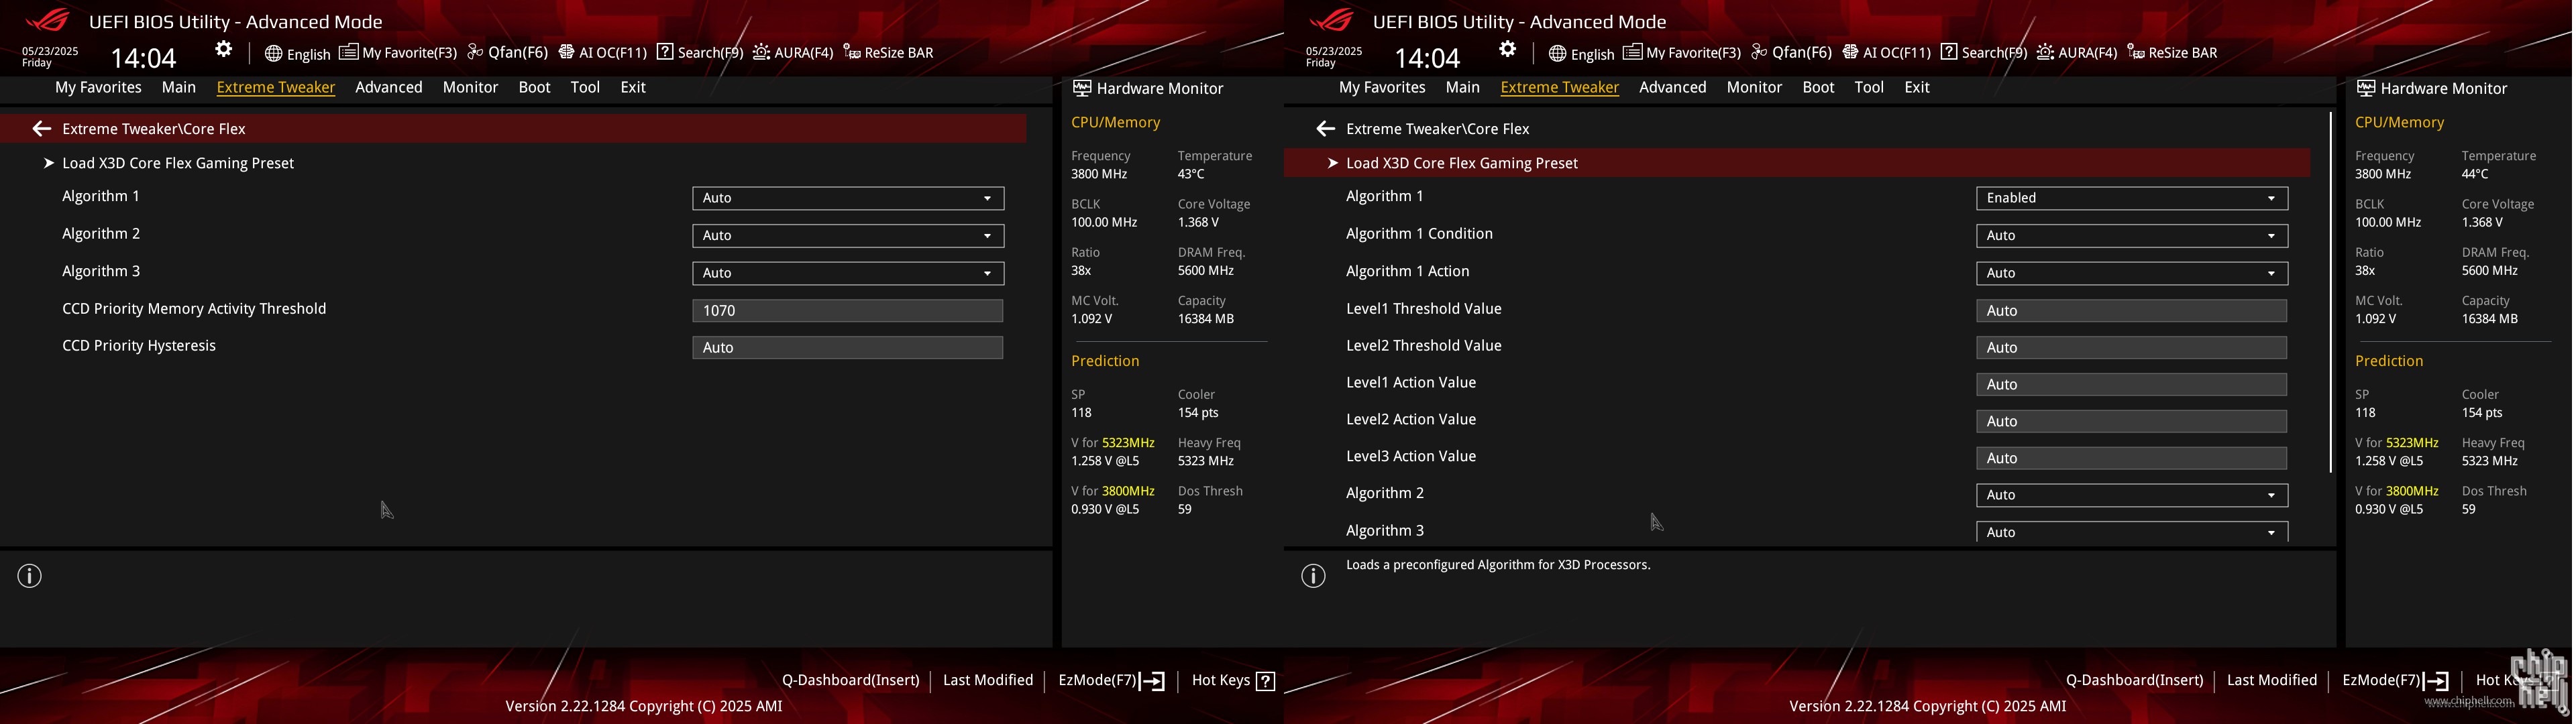Open Main tab in left screen
The width and height of the screenshot is (2576, 724).
(x=179, y=87)
